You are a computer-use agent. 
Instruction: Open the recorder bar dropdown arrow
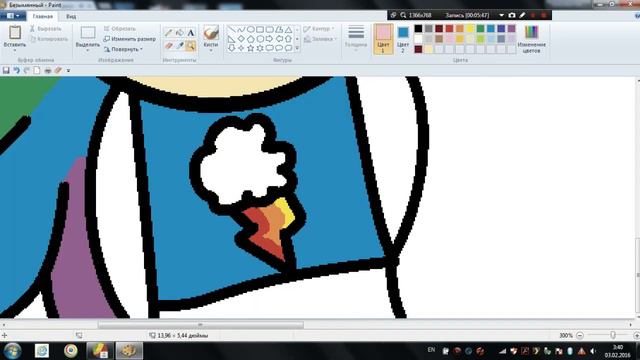coord(501,15)
